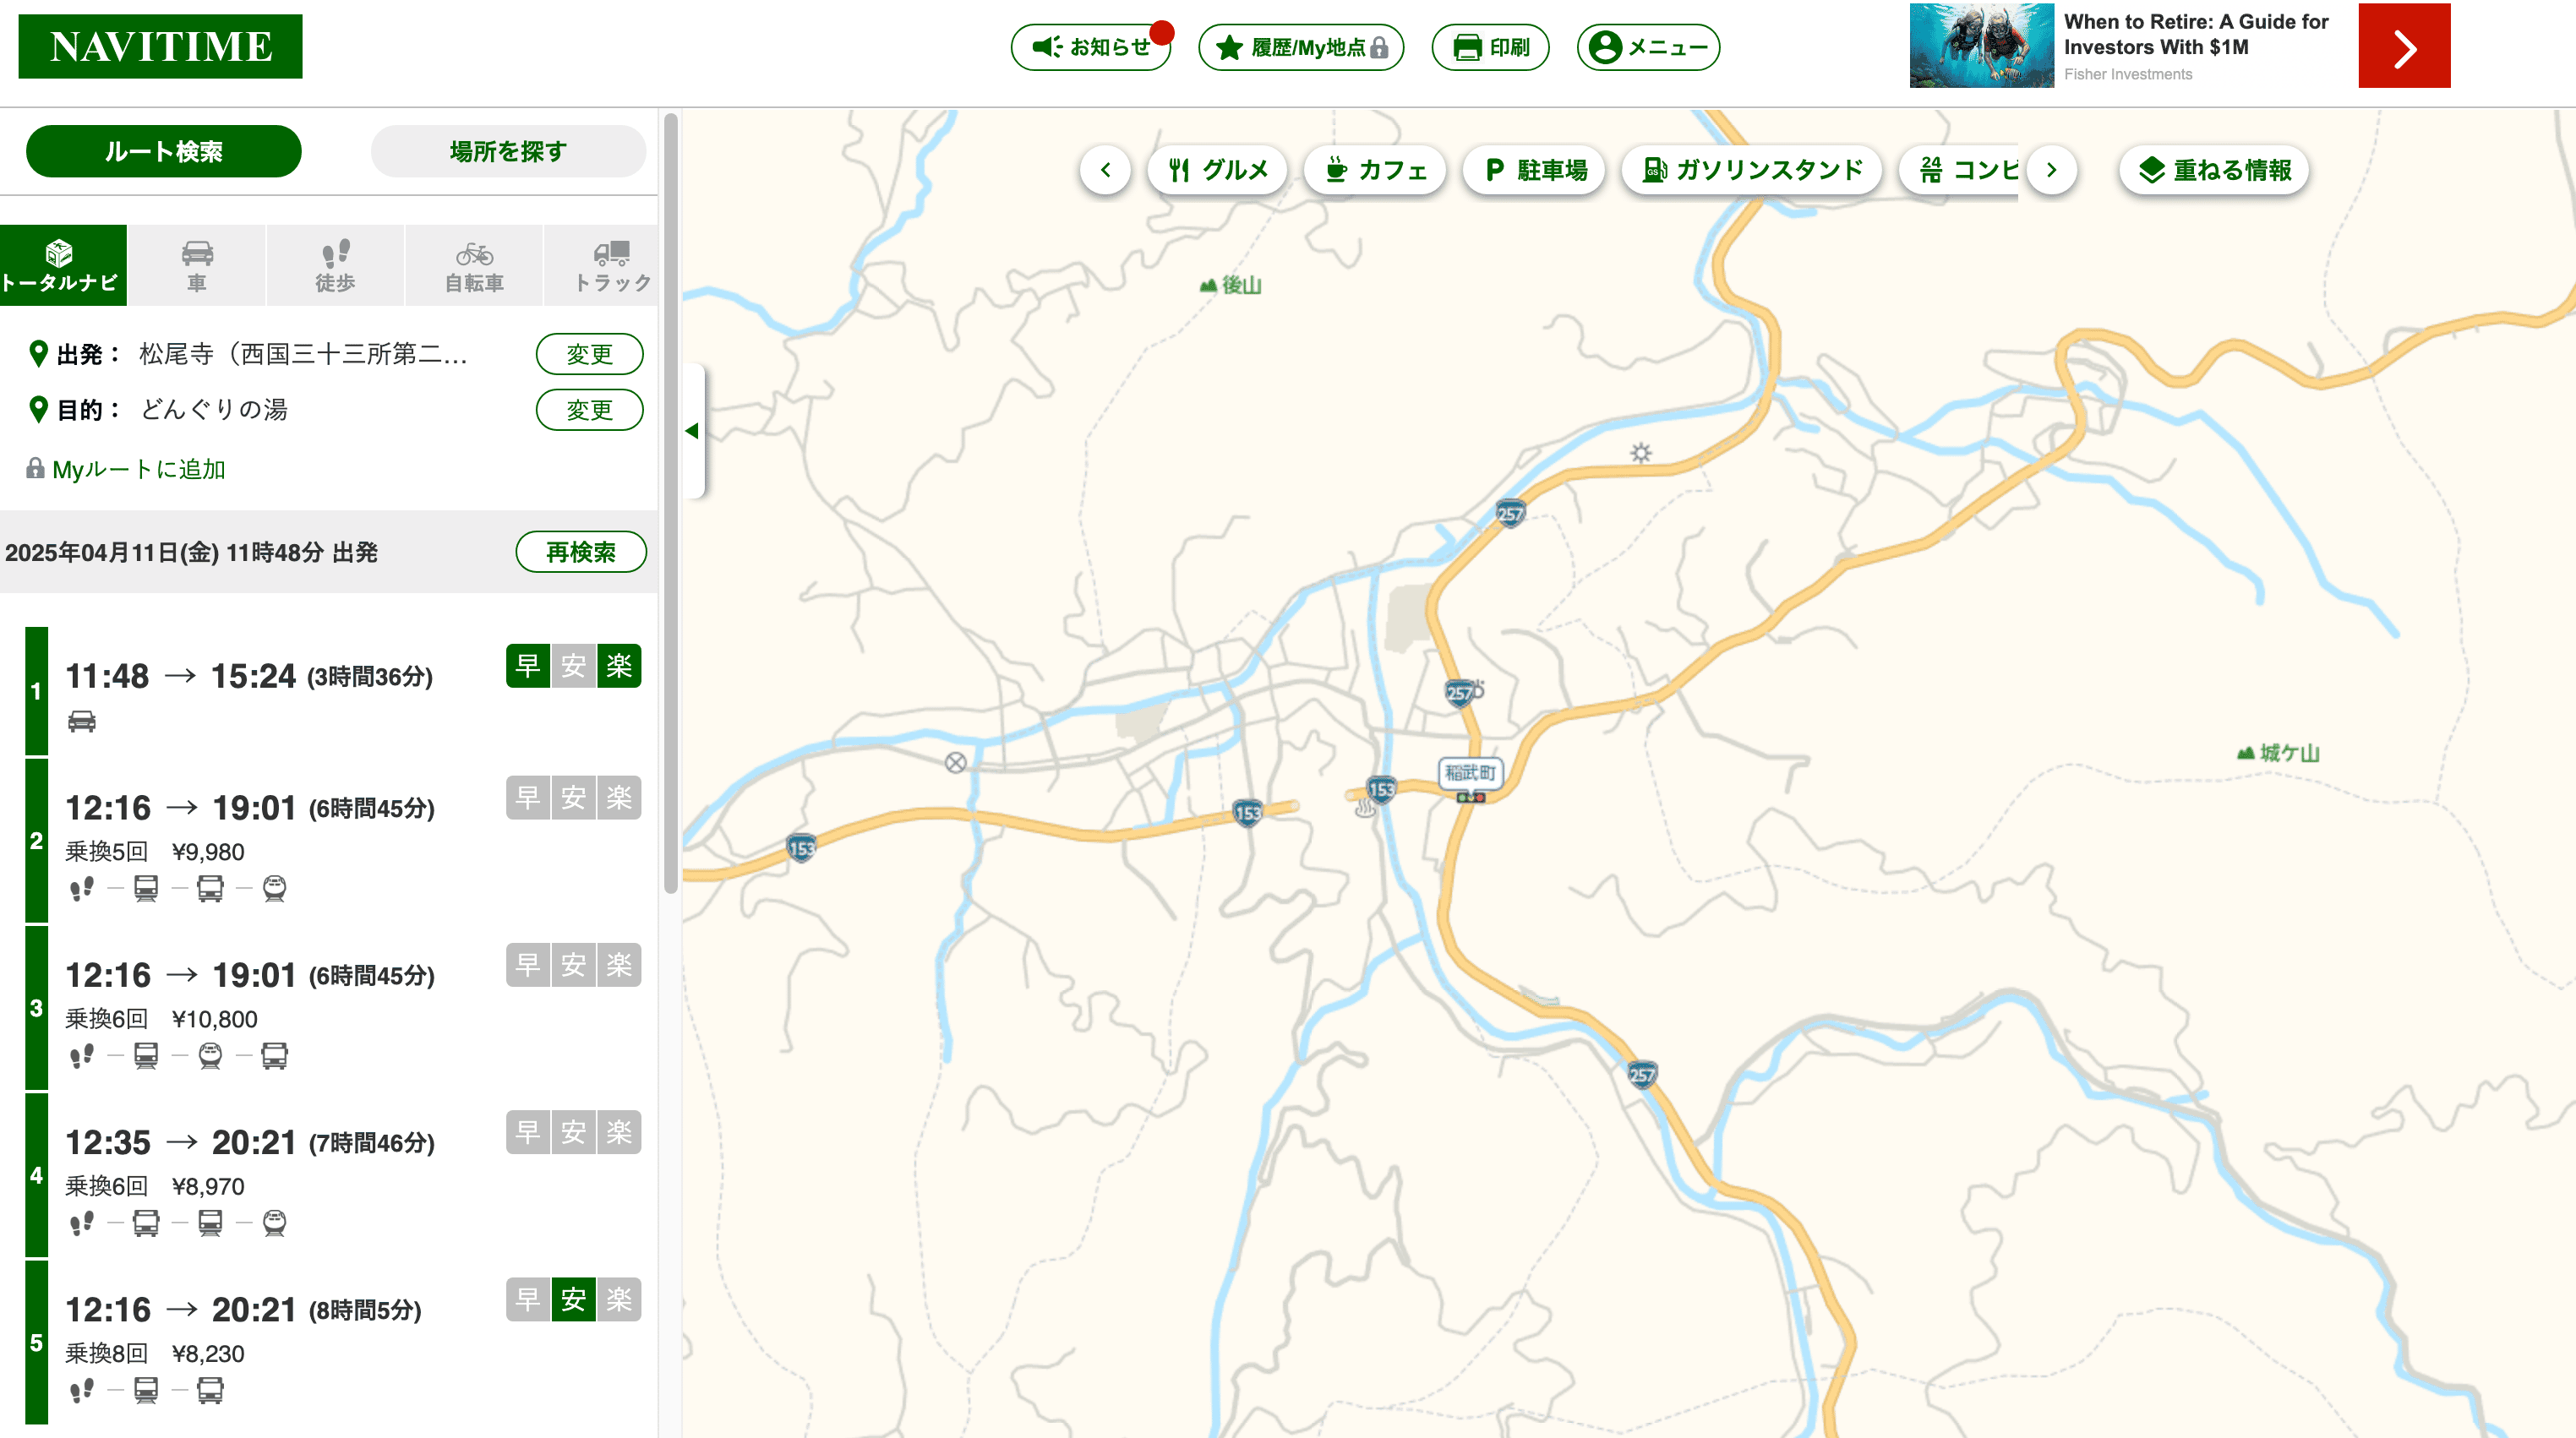2576x1438 pixels.
Task: Toggle the 安 (cheap) filter on route 1
Action: 573,666
